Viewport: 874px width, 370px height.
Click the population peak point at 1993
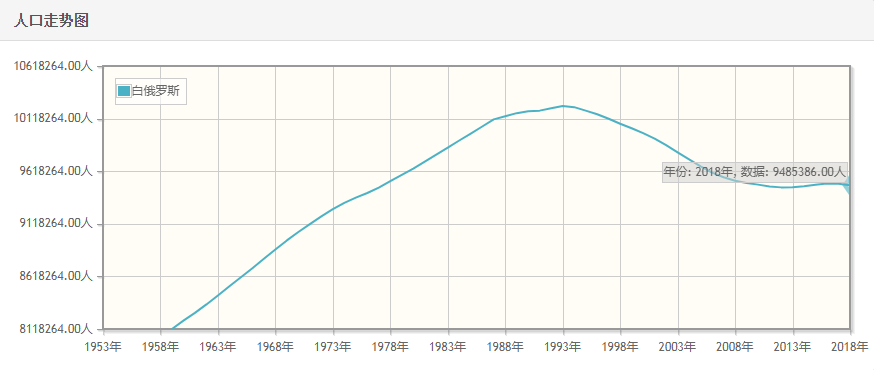pyautogui.click(x=563, y=105)
